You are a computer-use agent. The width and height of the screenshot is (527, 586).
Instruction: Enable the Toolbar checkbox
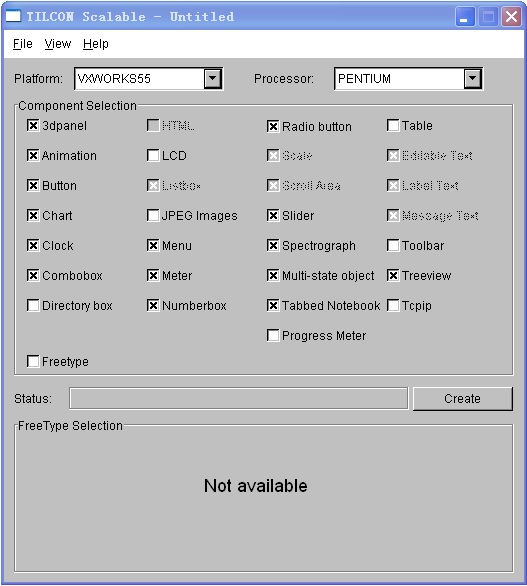pos(393,246)
